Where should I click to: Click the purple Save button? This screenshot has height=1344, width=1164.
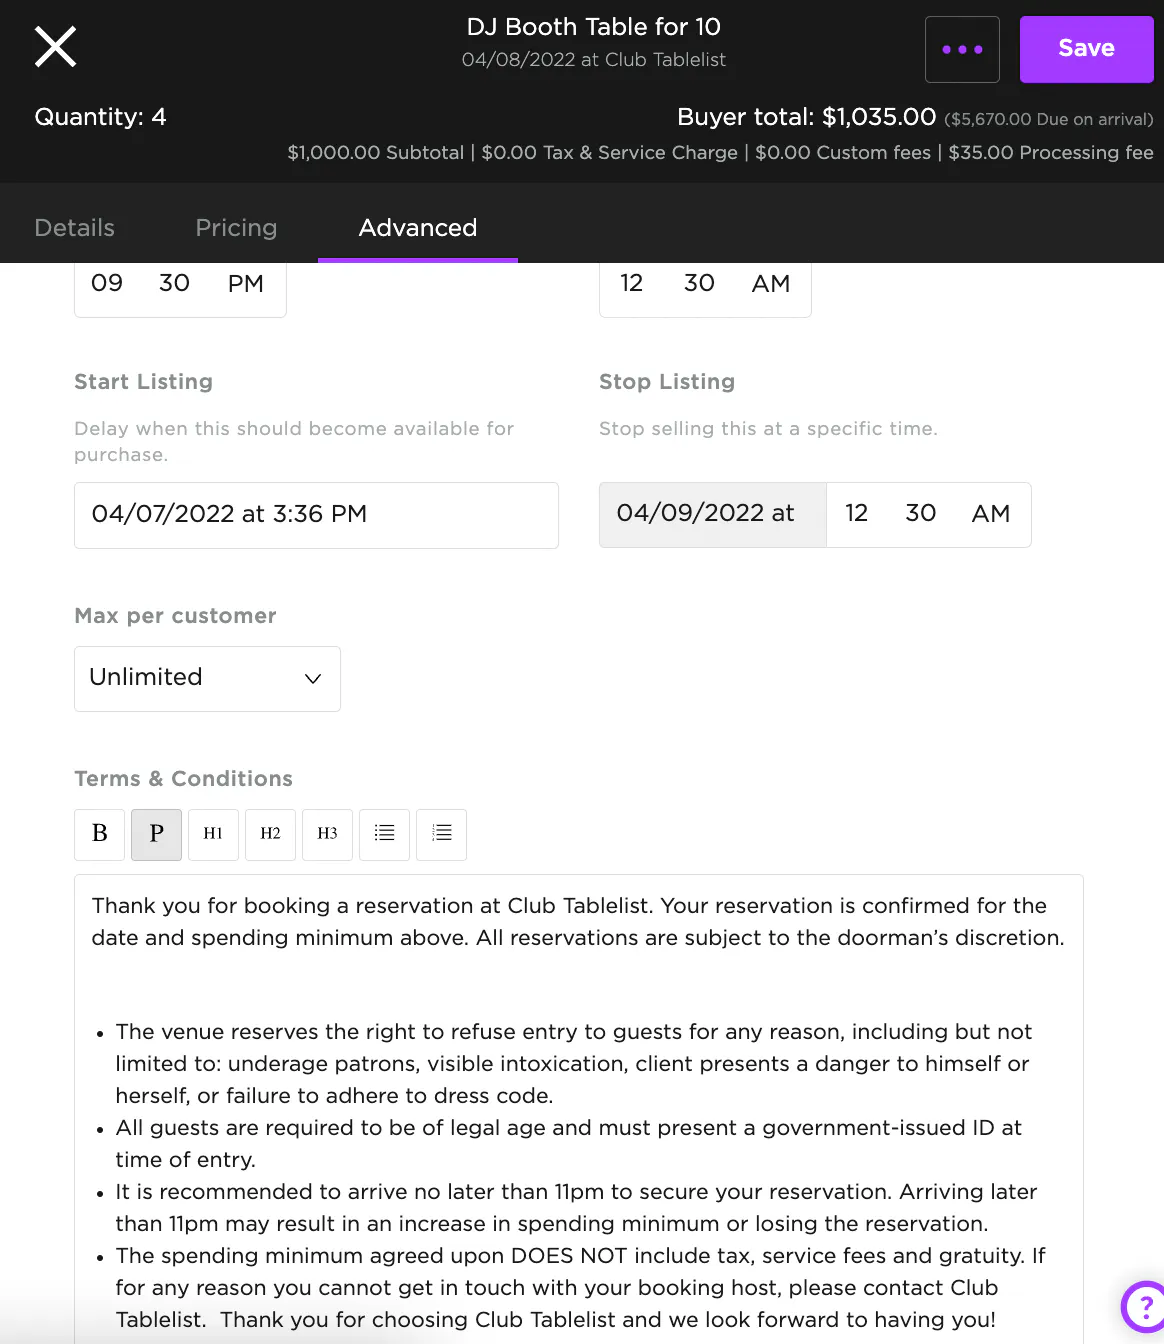coord(1086,49)
